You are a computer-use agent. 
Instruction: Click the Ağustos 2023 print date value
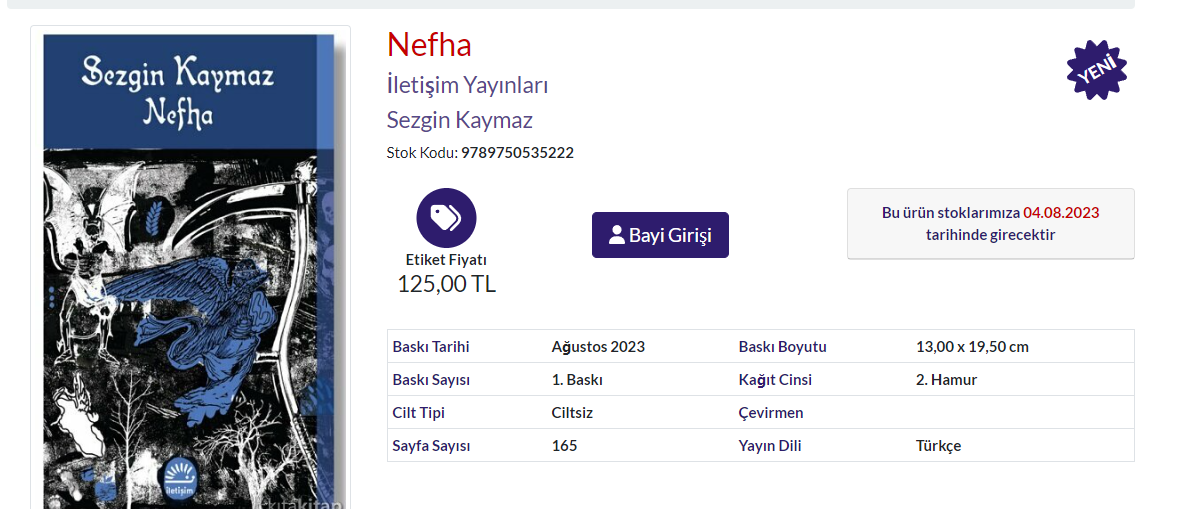pyautogui.click(x=598, y=347)
